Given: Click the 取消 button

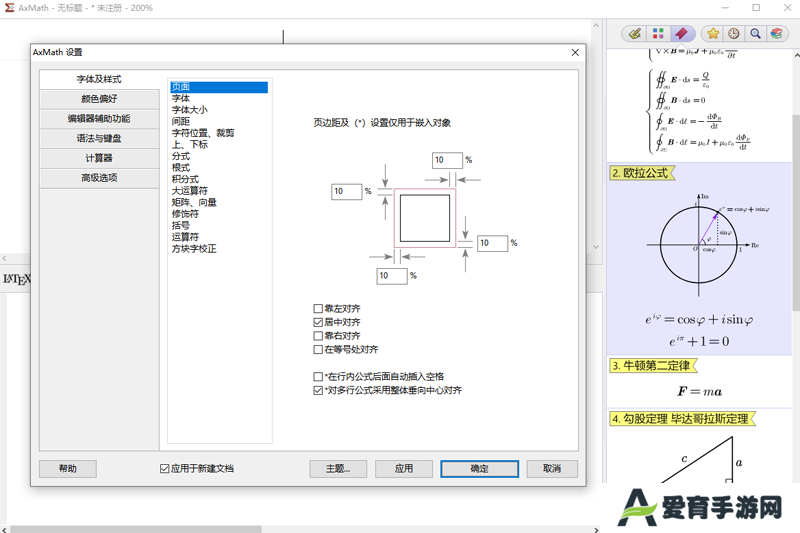Looking at the screenshot, I should coord(552,469).
